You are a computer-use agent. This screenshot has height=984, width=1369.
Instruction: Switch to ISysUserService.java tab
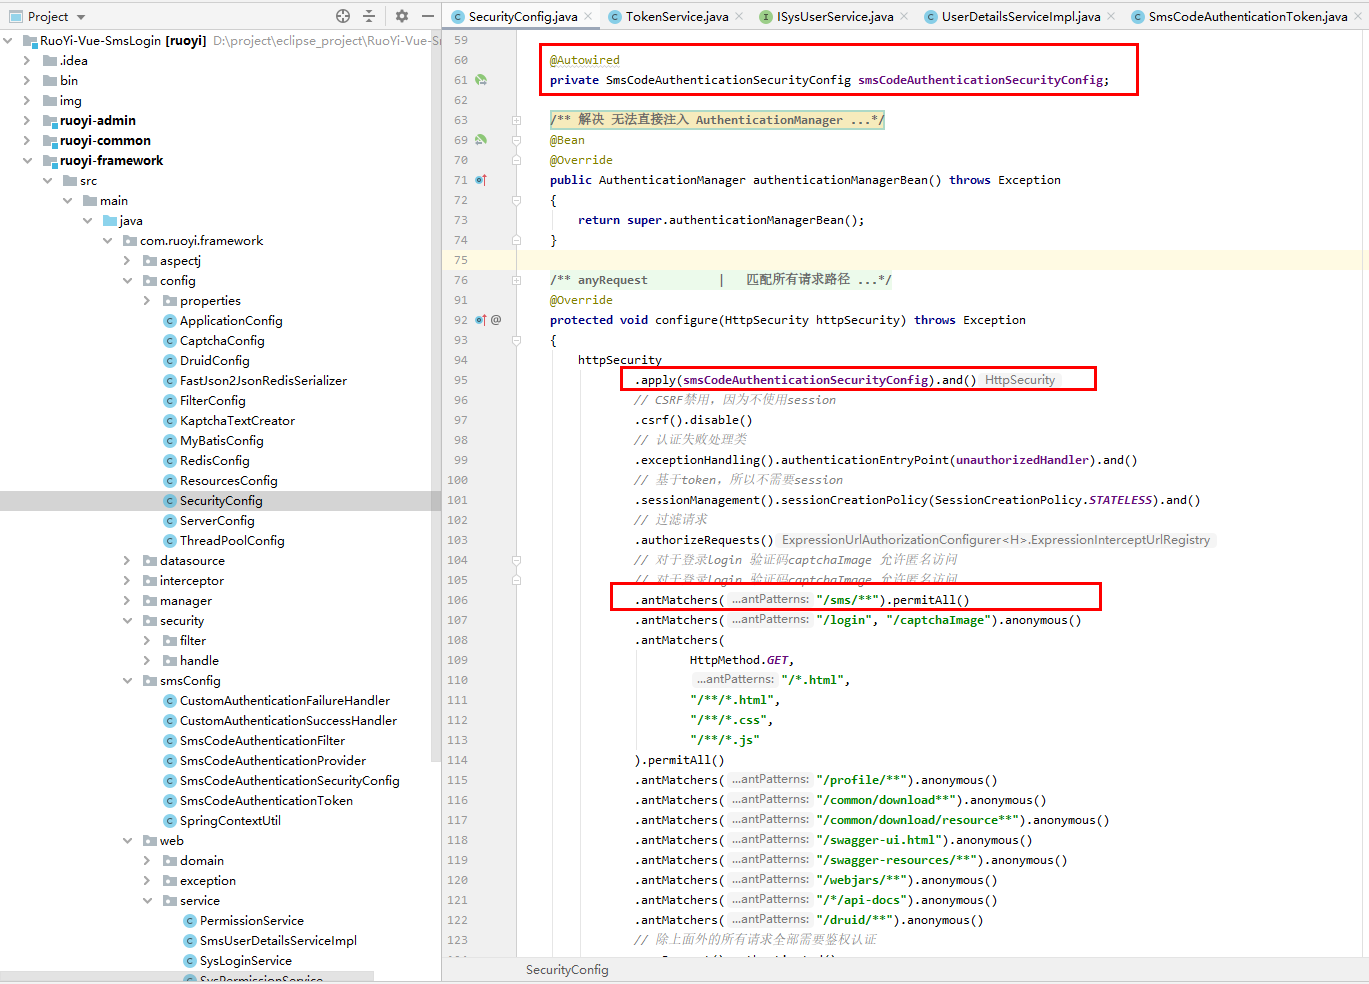(x=835, y=16)
